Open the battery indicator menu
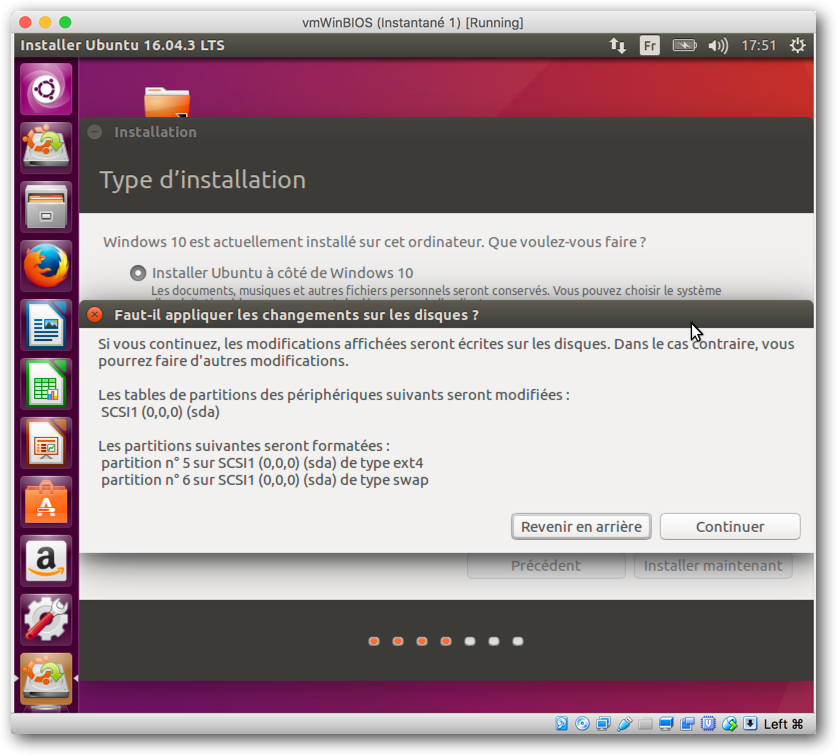837x755 pixels. point(684,45)
